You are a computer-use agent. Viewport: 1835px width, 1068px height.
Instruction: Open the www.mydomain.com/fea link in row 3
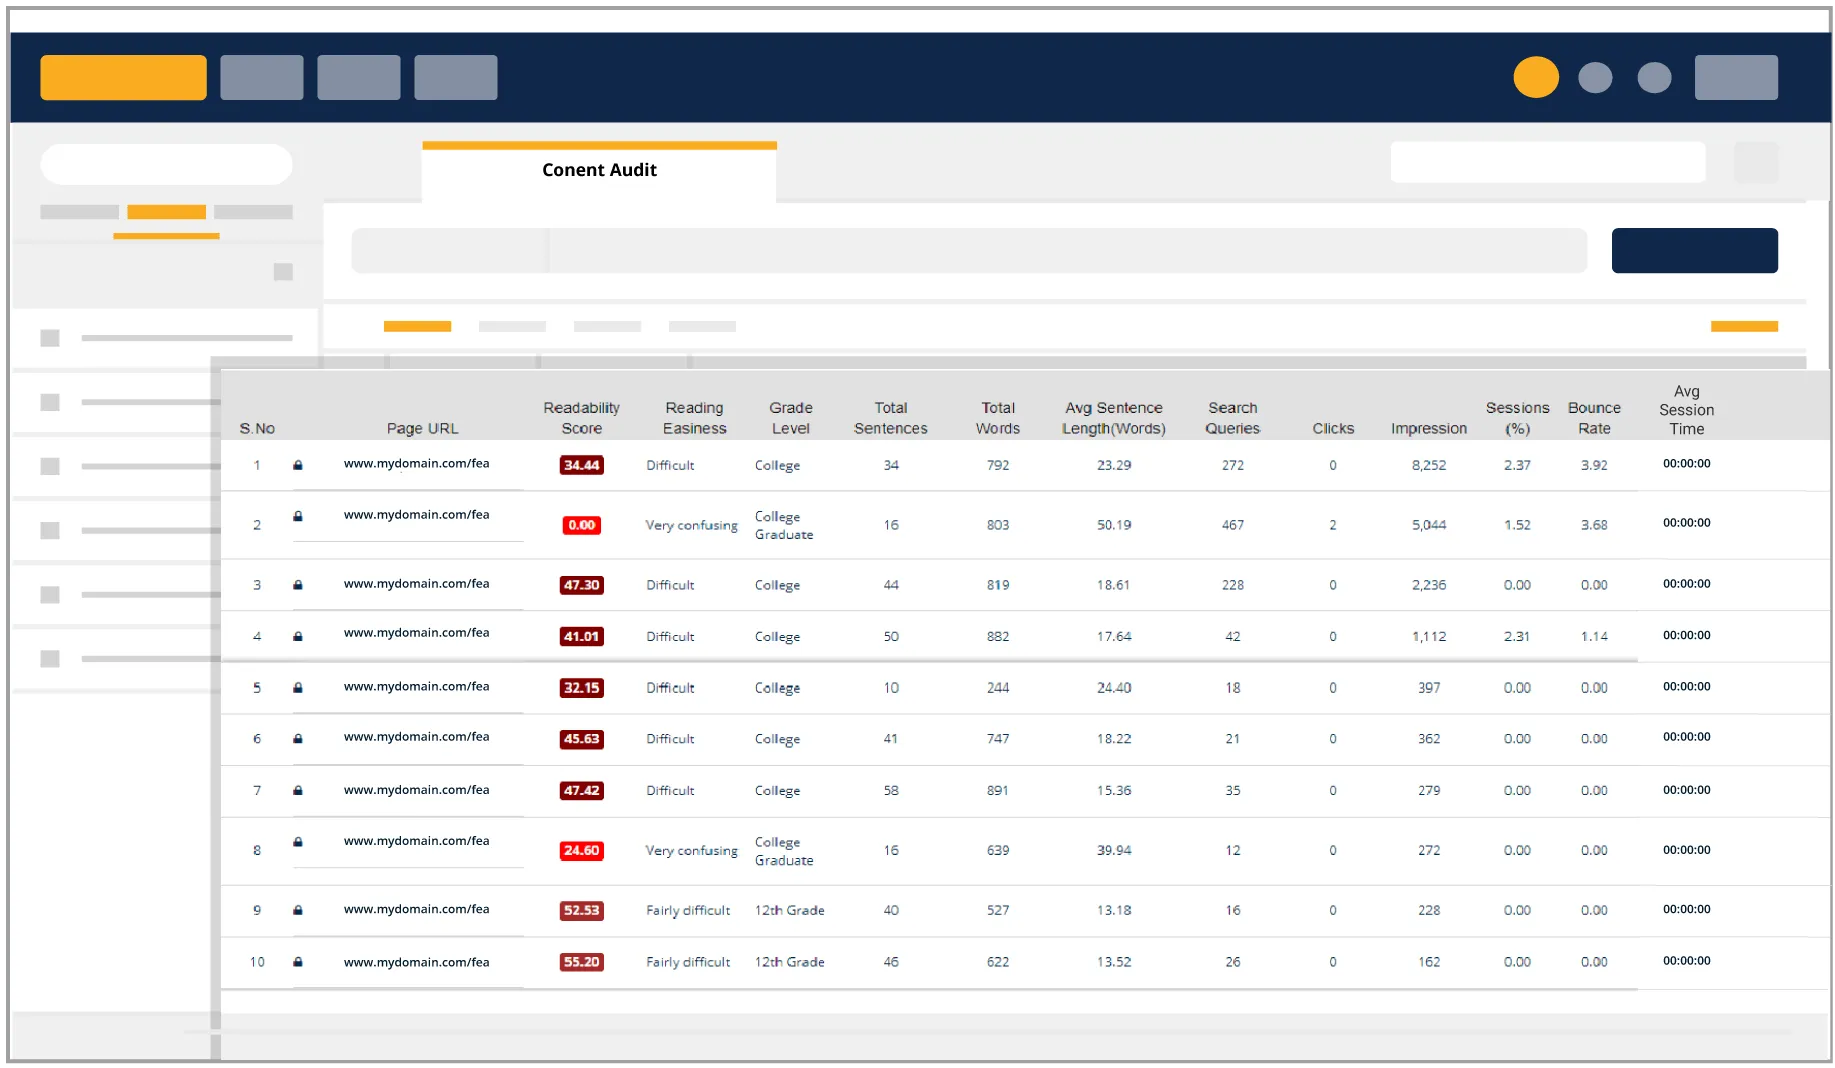point(416,584)
